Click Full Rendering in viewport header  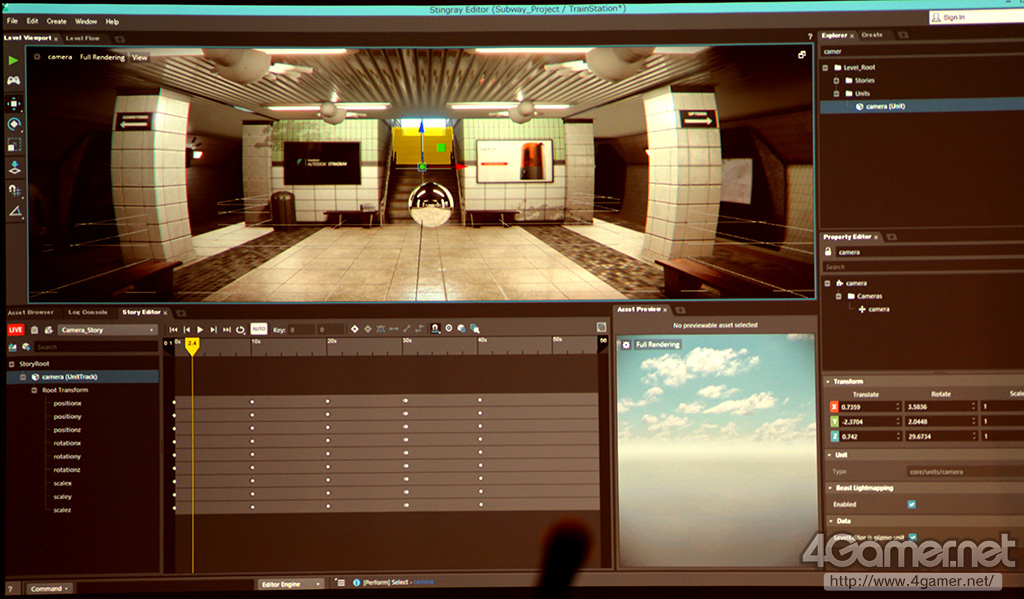coord(102,57)
